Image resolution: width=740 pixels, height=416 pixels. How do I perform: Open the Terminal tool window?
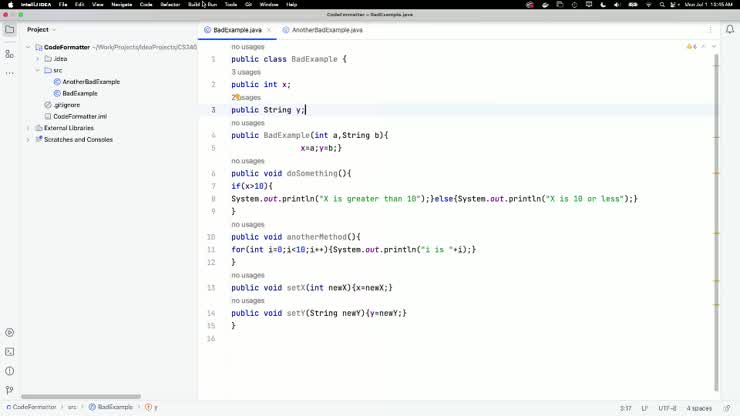(9, 352)
